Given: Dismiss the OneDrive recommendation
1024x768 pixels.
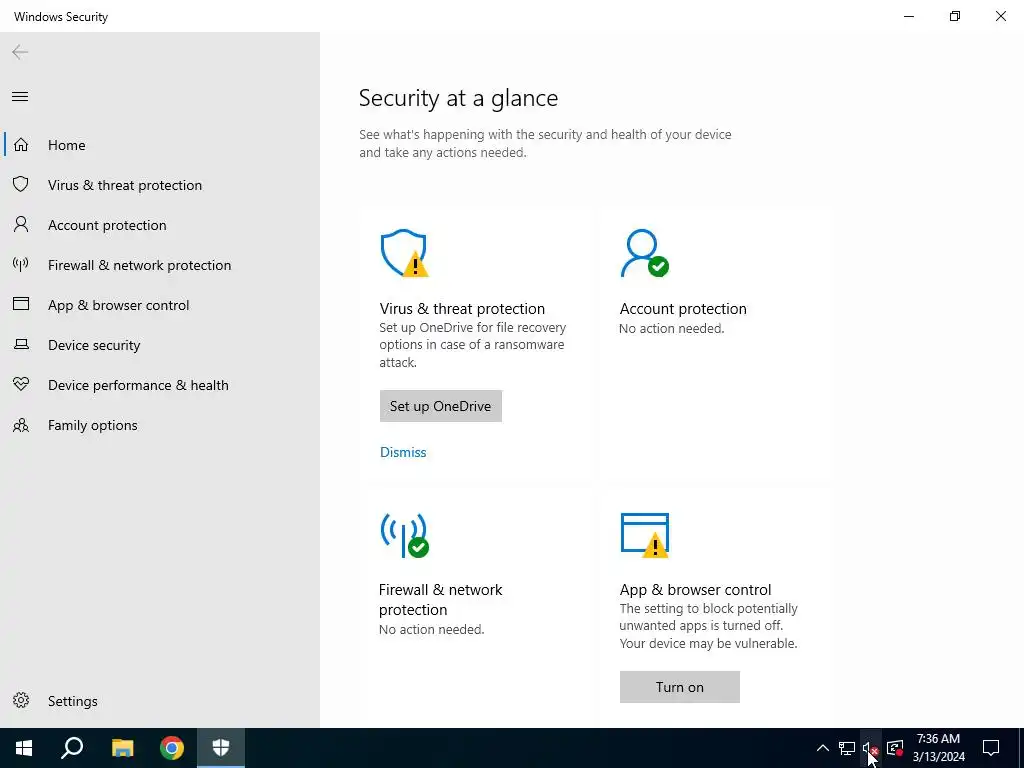Looking at the screenshot, I should click(403, 452).
